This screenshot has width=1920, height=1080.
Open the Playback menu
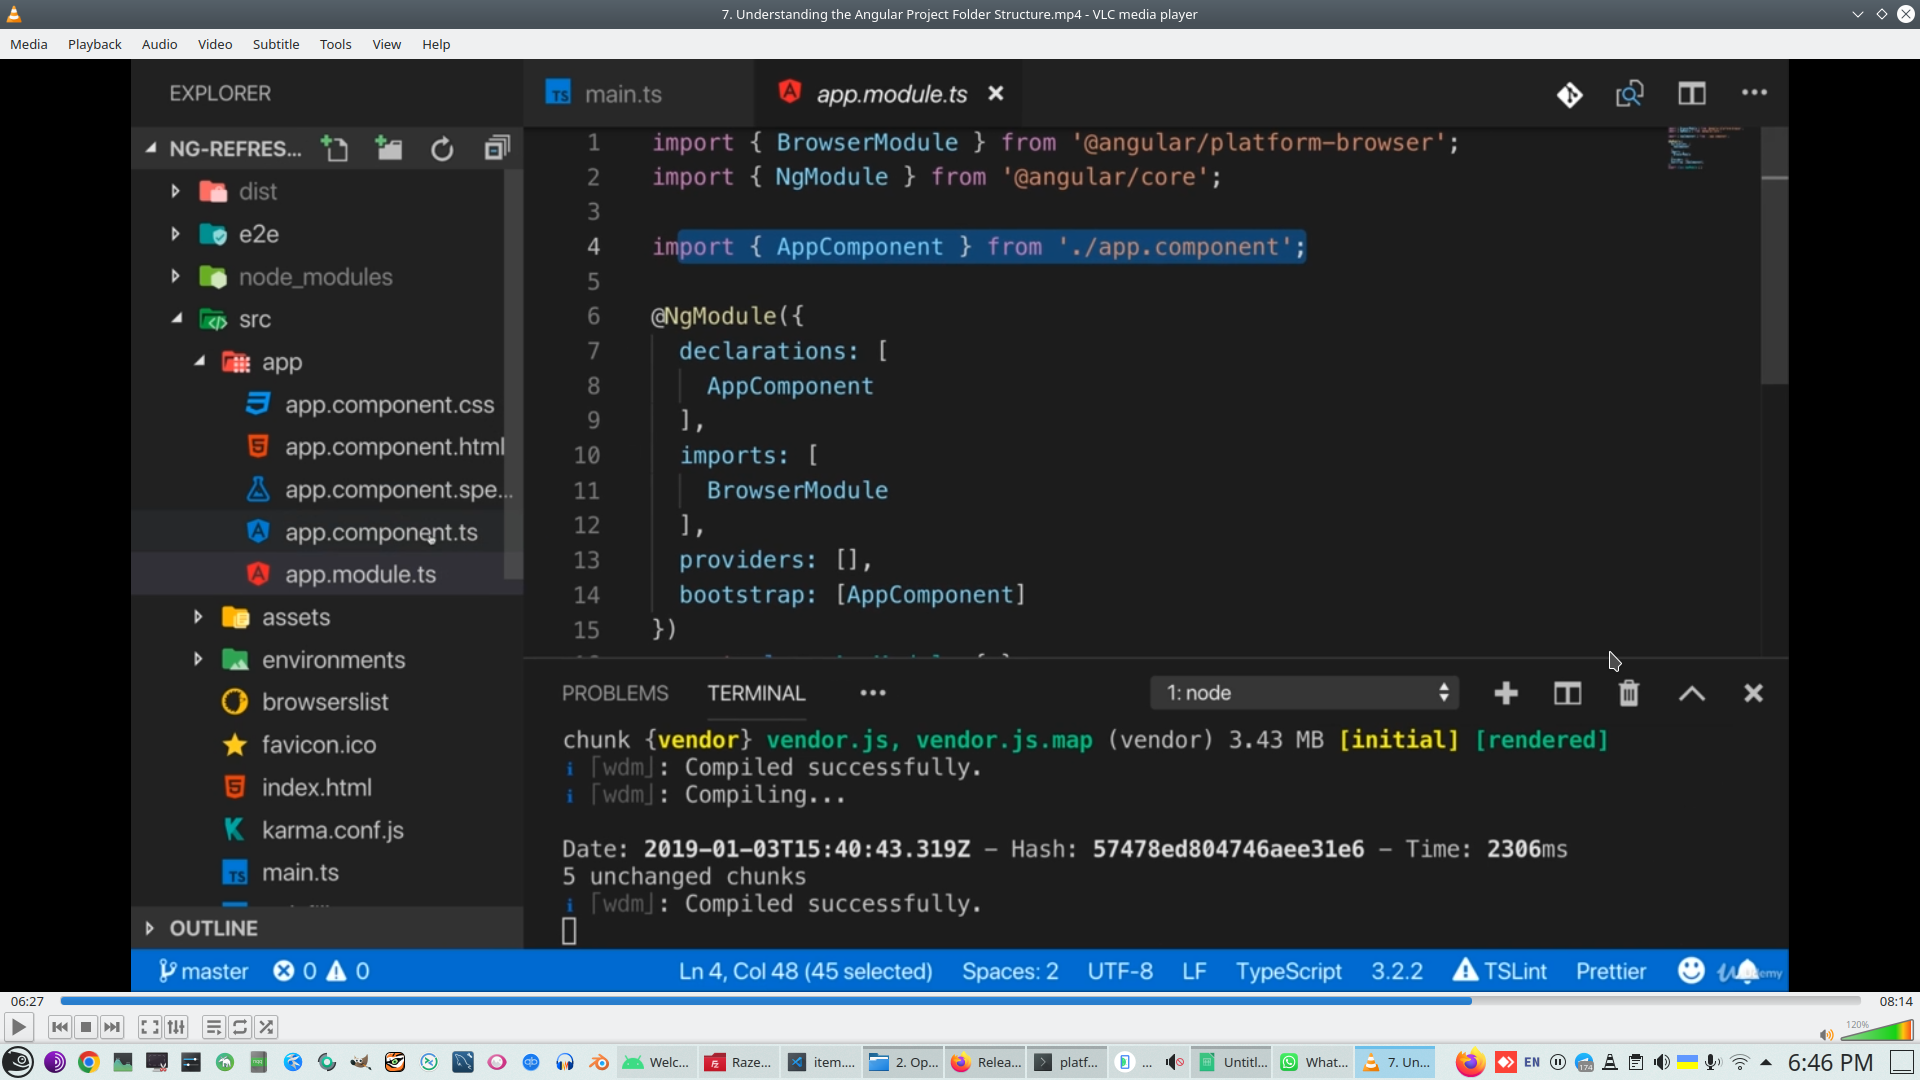click(x=93, y=44)
